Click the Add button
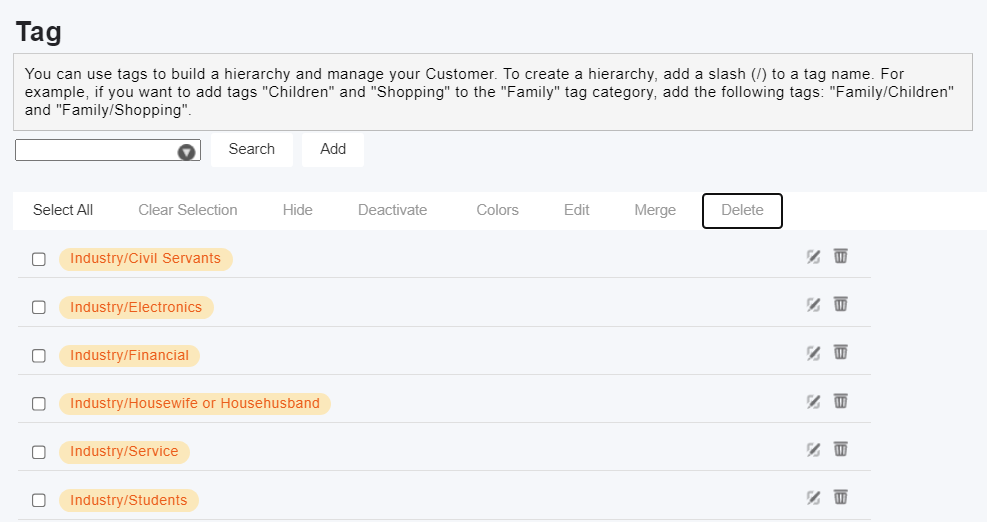This screenshot has height=522, width=987. [333, 149]
